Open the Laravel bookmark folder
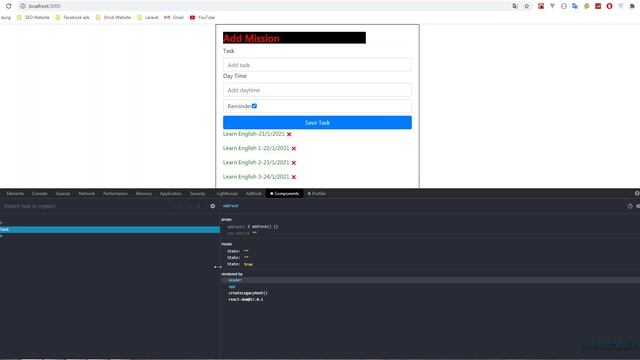Viewport: 640px width, 360px height. coord(148,18)
